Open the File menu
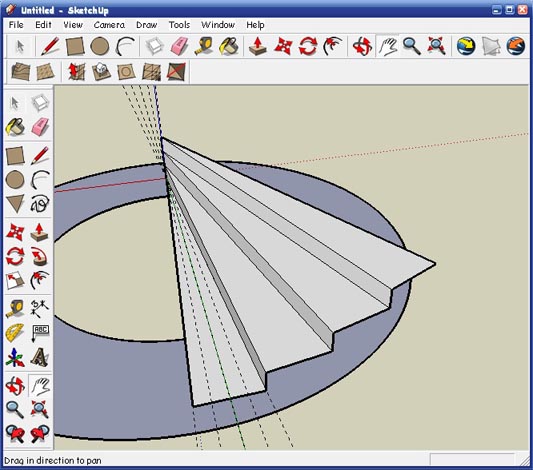 [16, 25]
